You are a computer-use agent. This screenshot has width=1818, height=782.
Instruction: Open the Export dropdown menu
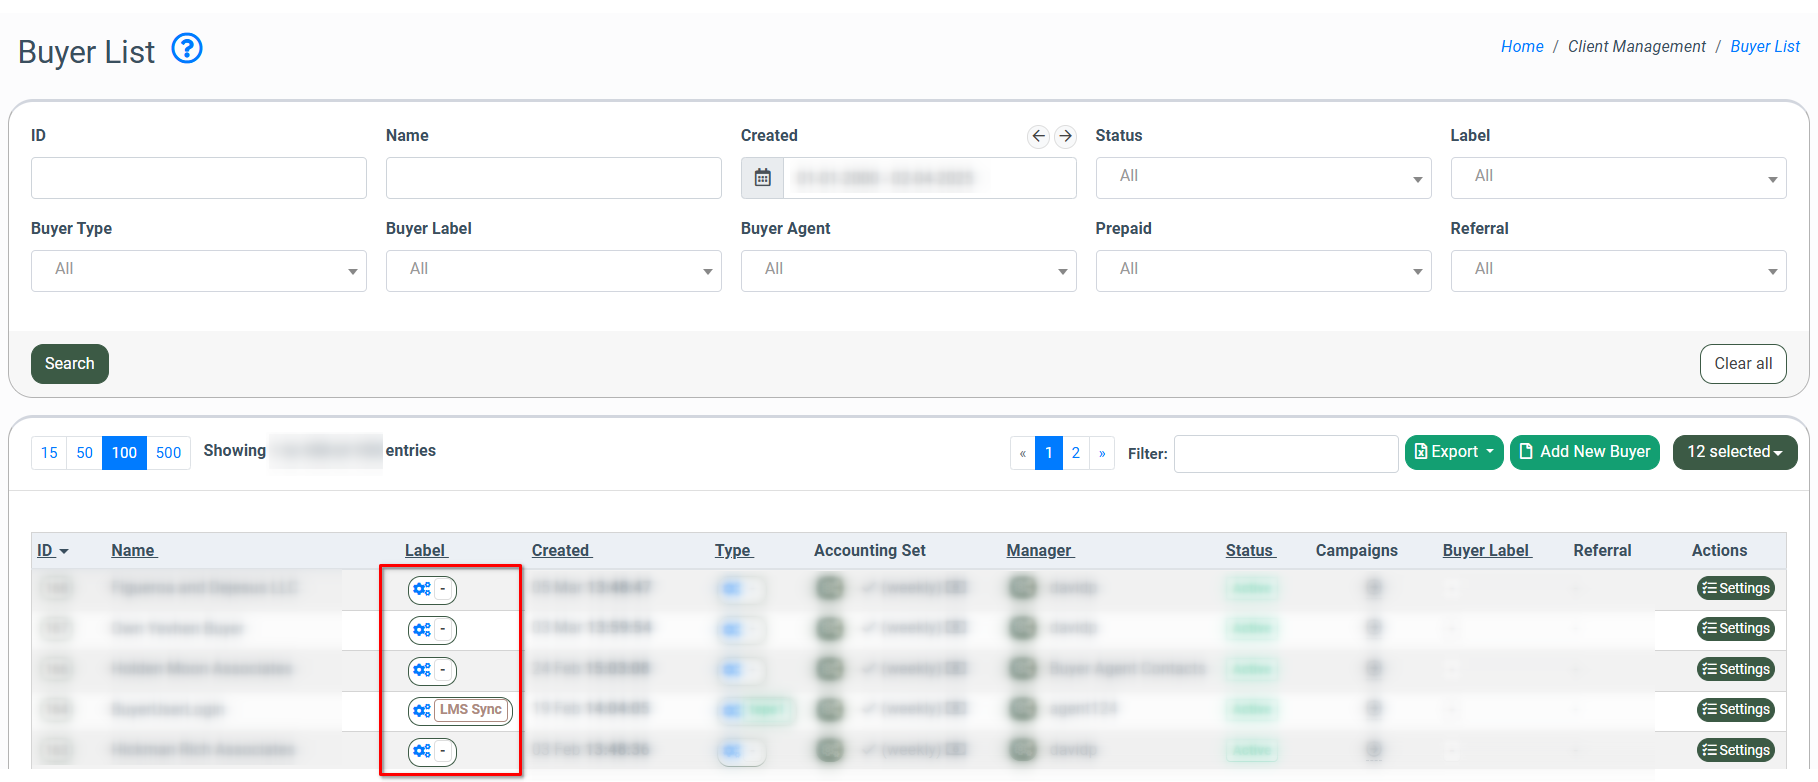(x=1453, y=452)
